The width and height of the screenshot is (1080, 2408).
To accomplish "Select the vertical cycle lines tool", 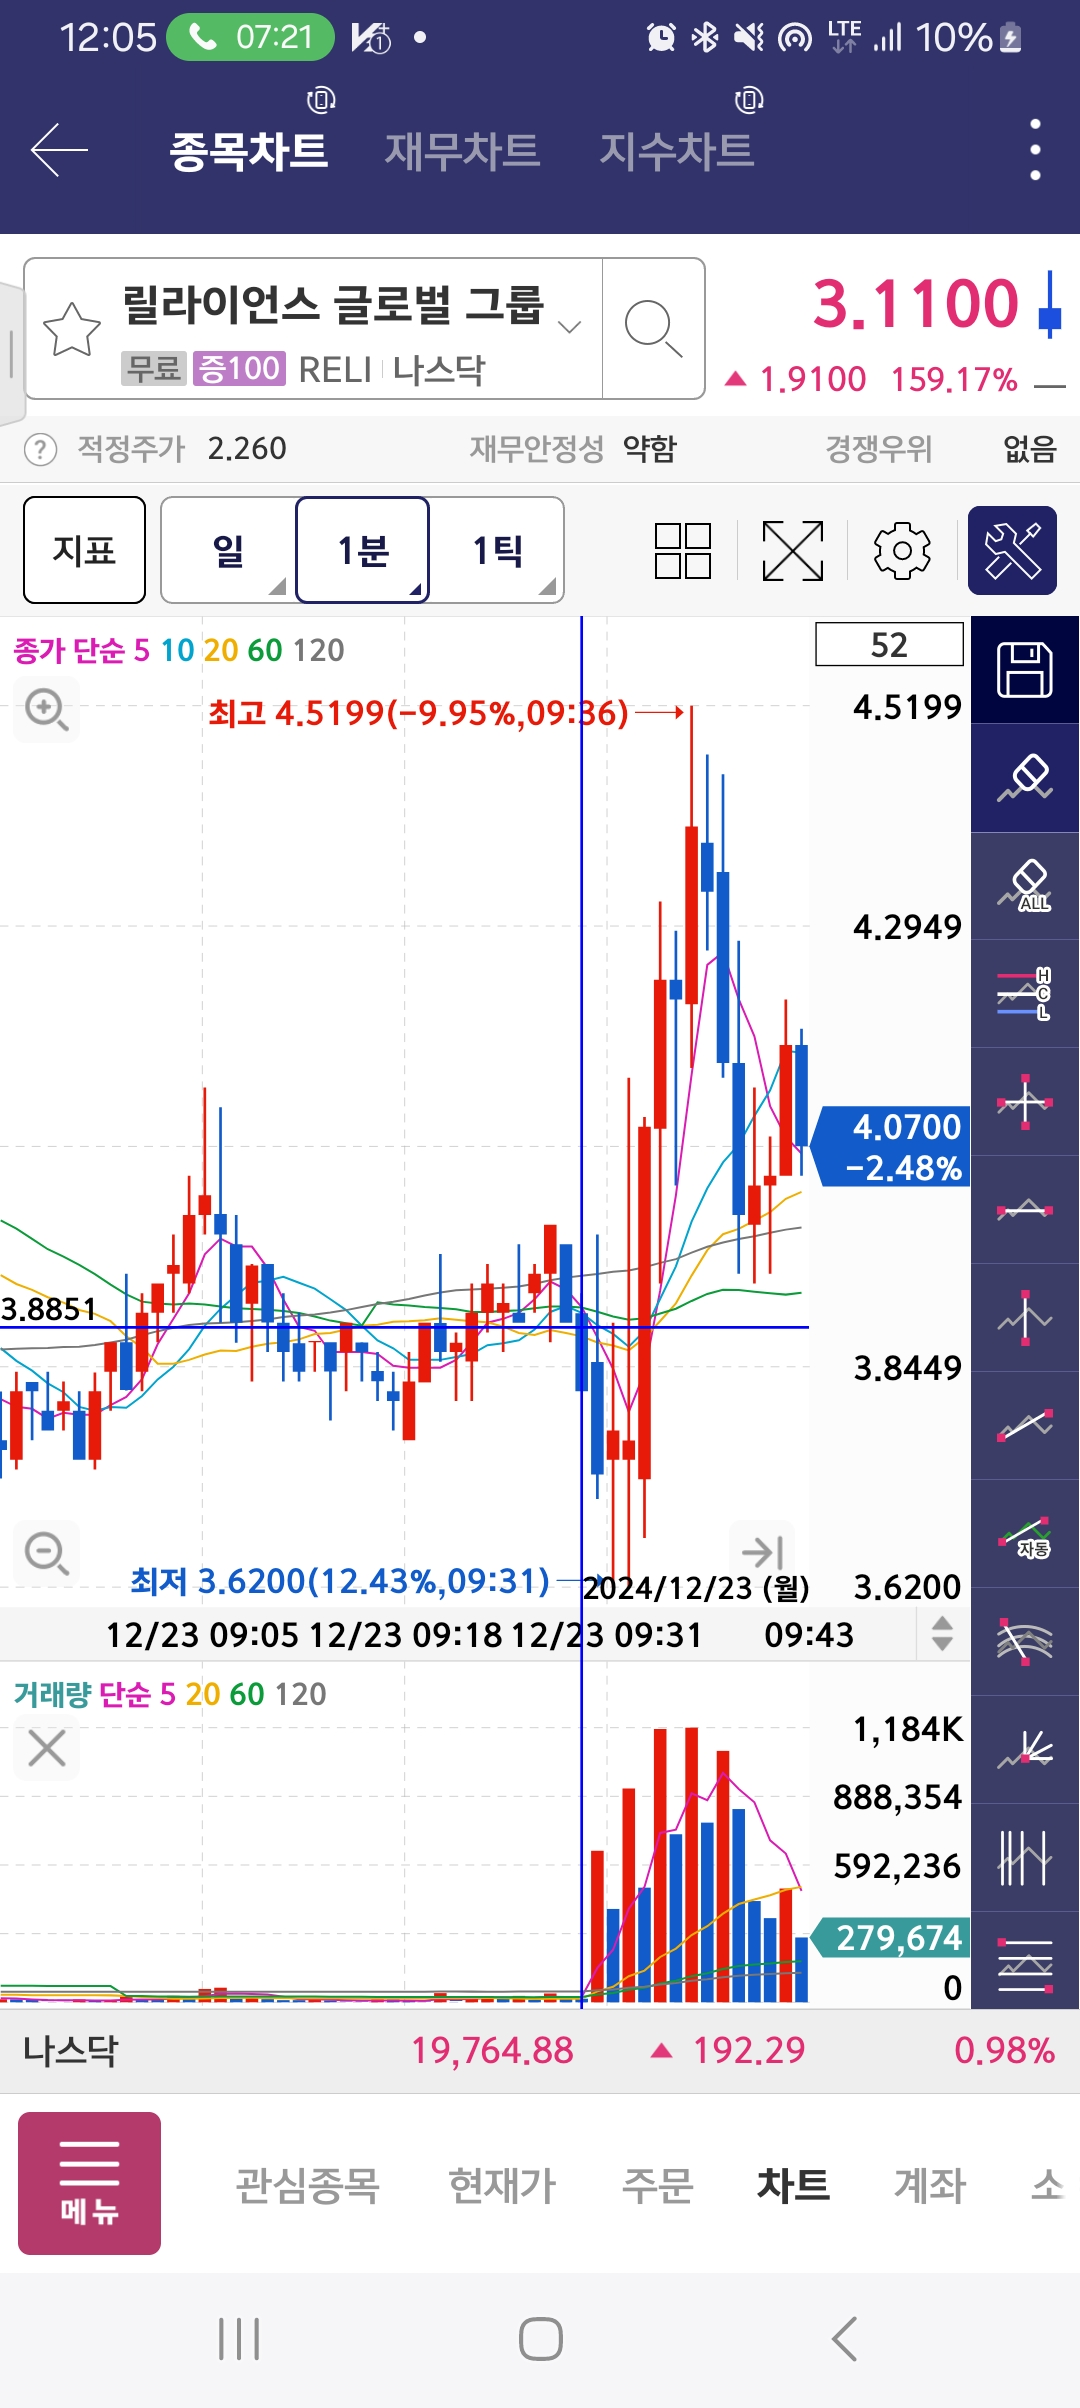I will (x=1025, y=1858).
